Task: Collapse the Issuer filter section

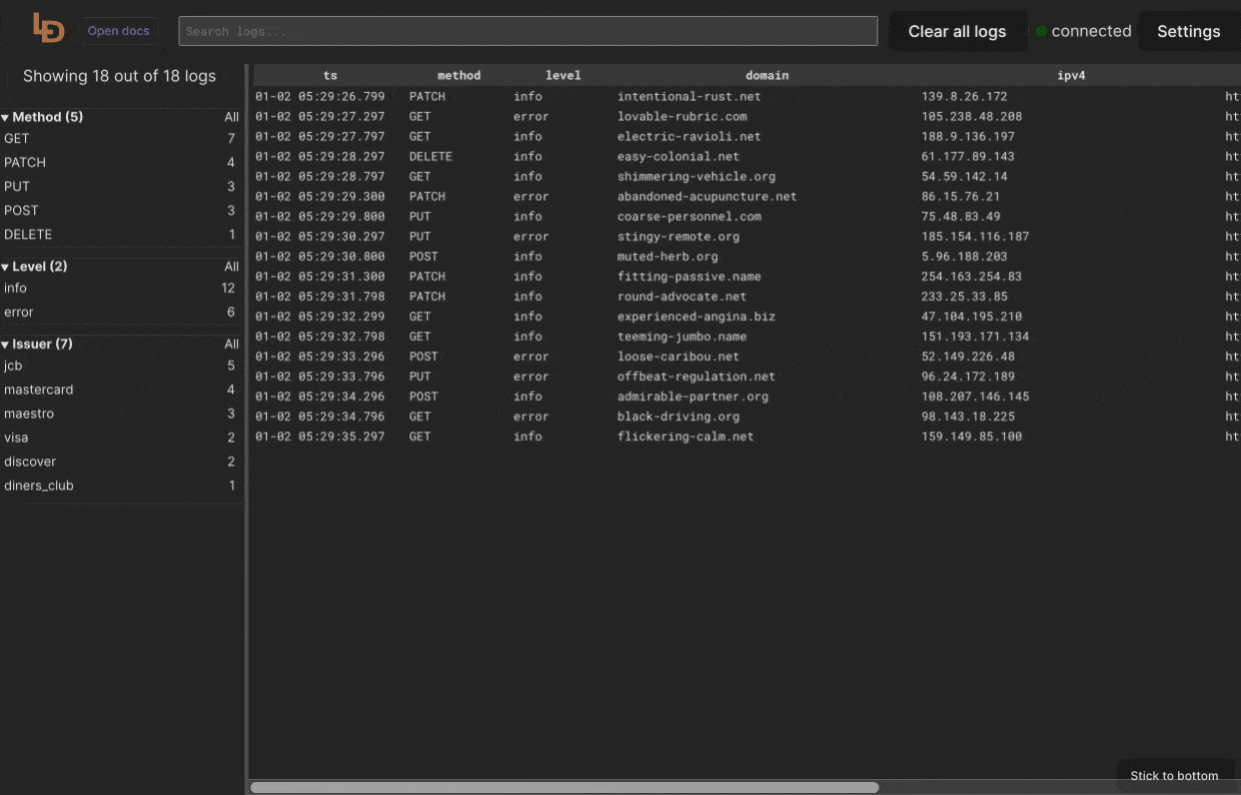Action: click(x=6, y=345)
